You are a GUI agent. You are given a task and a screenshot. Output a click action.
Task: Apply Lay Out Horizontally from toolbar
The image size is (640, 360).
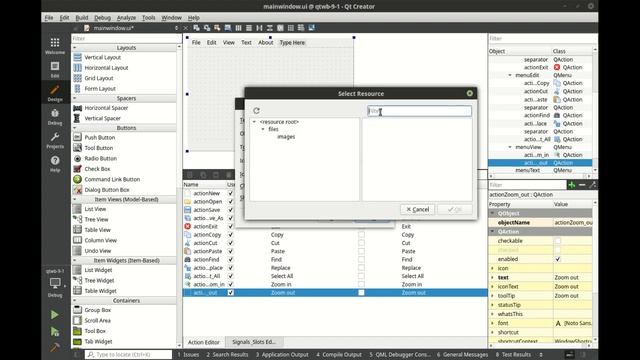click(238, 28)
